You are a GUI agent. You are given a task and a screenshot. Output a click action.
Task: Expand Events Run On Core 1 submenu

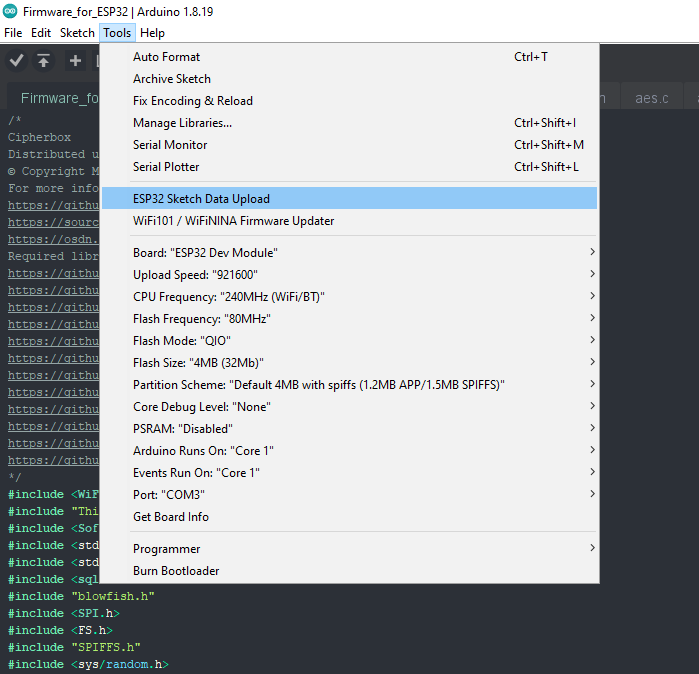click(350, 473)
